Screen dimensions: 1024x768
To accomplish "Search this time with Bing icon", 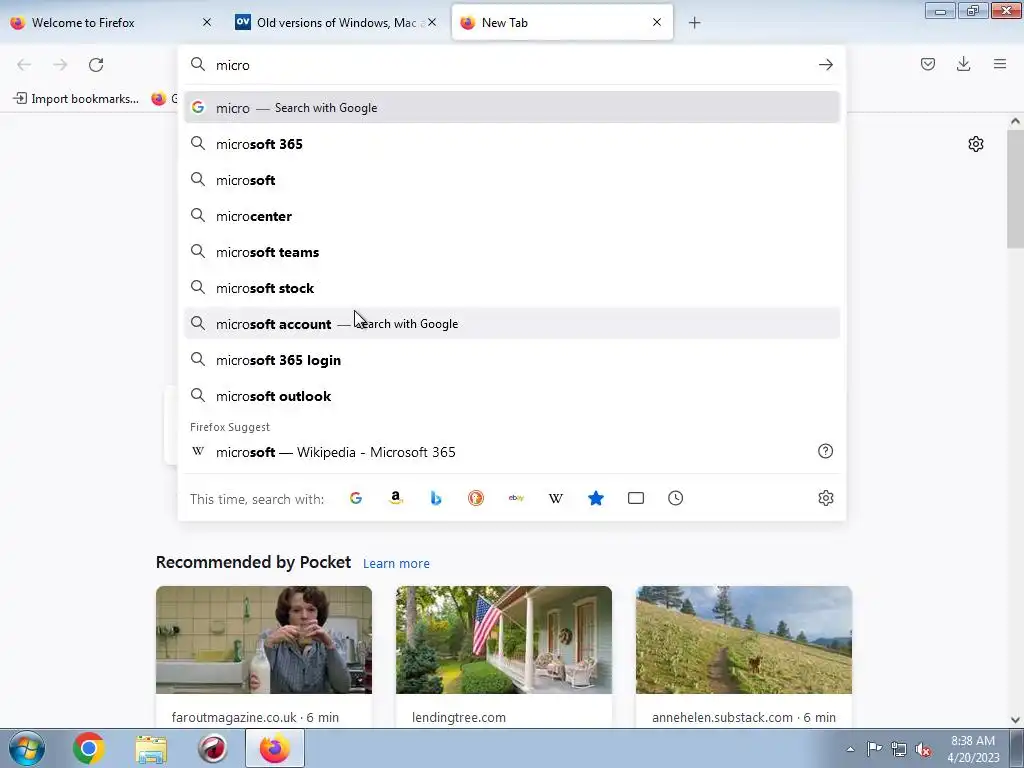I will (x=436, y=498).
